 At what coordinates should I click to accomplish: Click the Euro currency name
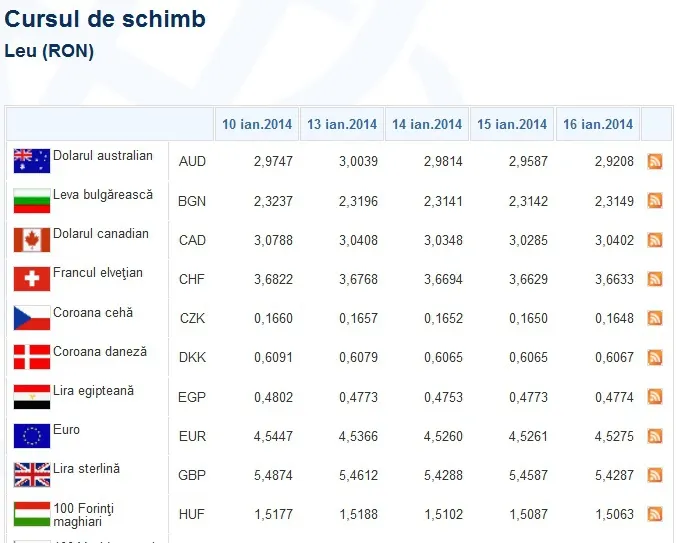[x=66, y=429]
